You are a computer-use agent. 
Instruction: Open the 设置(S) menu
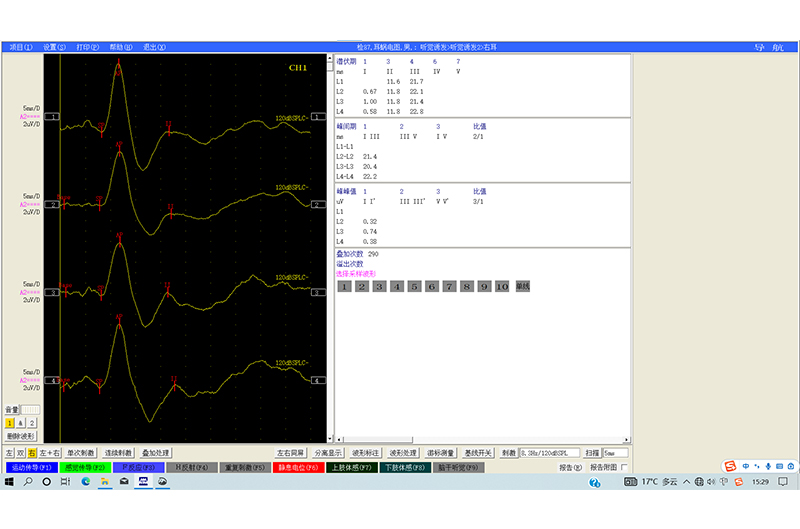pos(54,47)
